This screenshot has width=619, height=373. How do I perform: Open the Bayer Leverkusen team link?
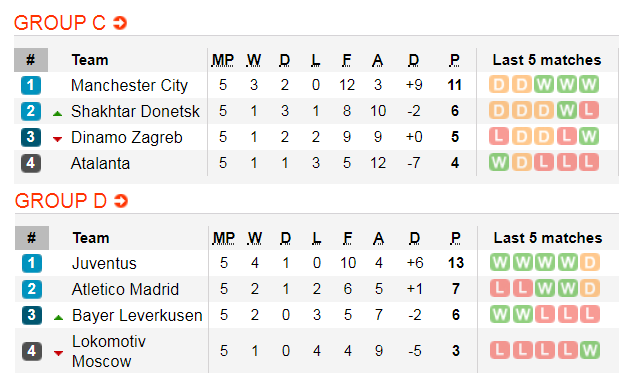(137, 315)
